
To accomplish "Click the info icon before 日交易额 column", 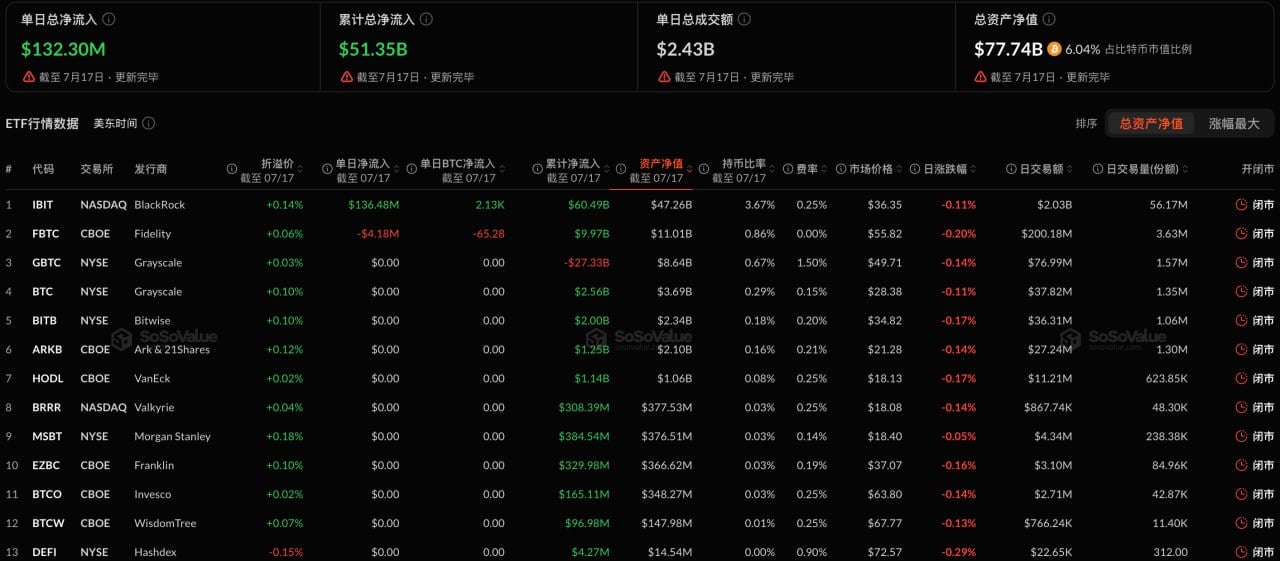I will [x=1012, y=169].
